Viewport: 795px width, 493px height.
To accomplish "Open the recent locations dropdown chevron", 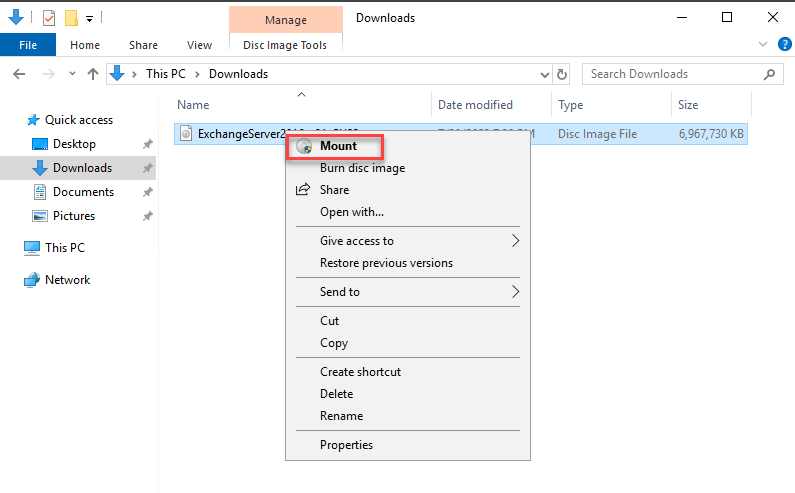I will click(71, 74).
